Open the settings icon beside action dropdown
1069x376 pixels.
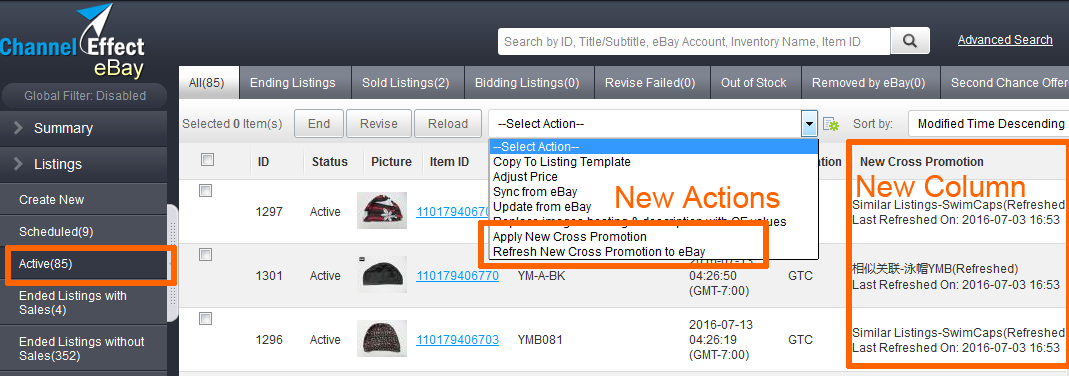click(830, 124)
